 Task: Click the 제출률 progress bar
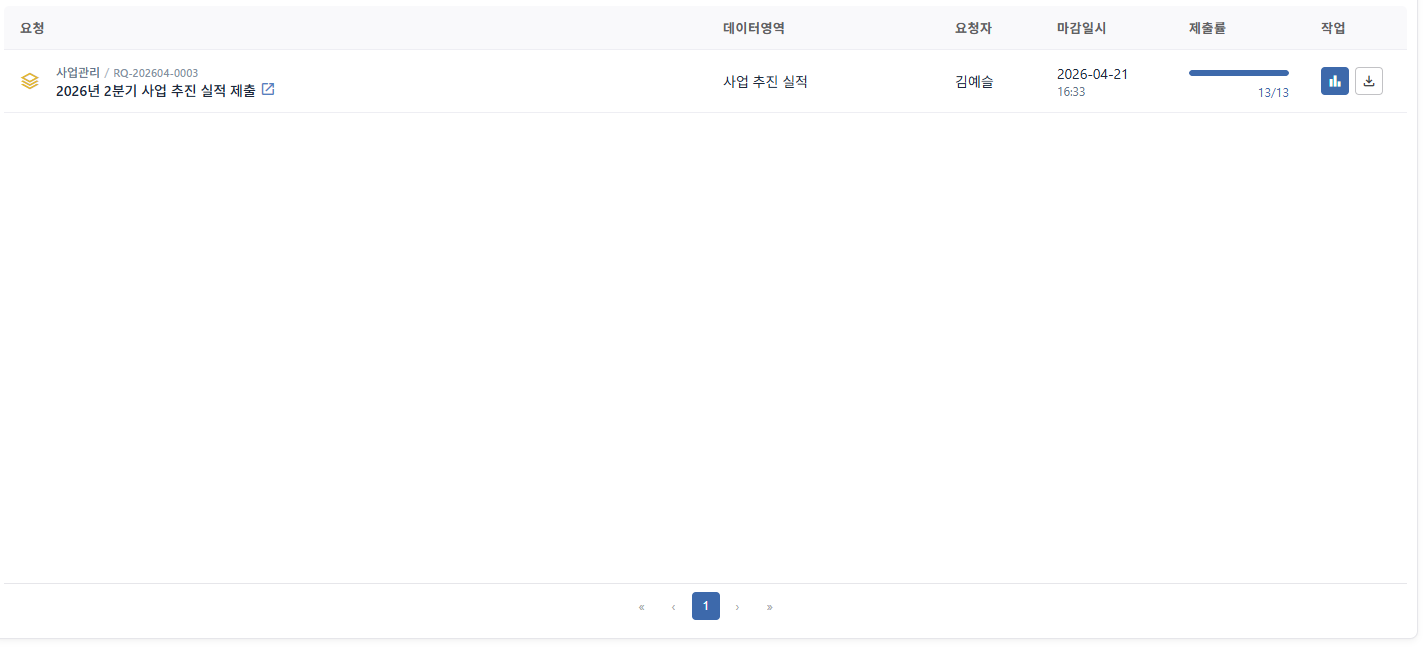click(1239, 73)
